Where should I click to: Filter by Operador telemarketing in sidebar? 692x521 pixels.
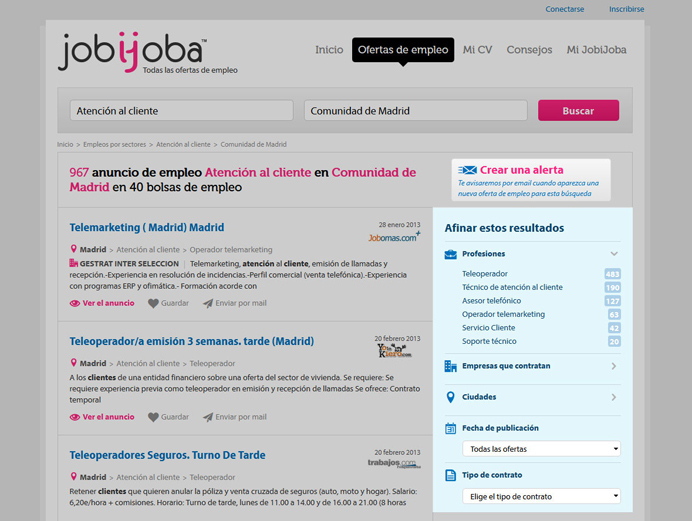tap(504, 315)
